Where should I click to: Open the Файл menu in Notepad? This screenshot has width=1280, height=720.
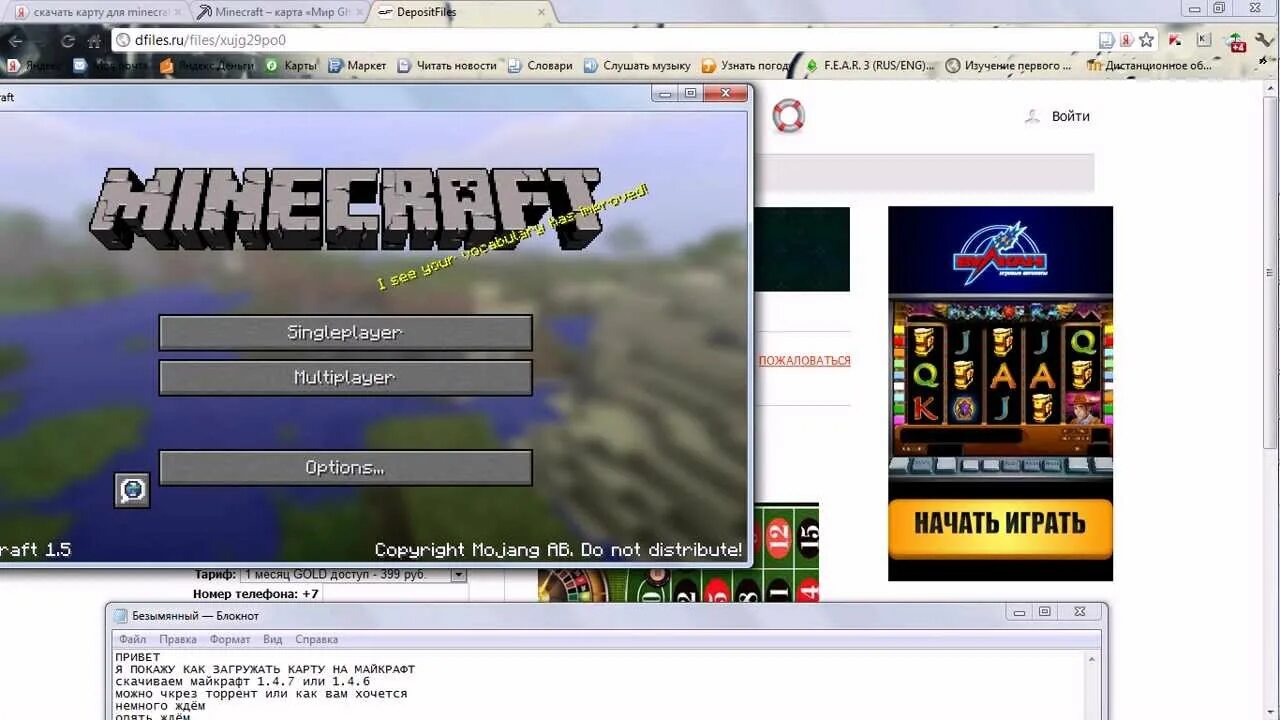point(132,639)
